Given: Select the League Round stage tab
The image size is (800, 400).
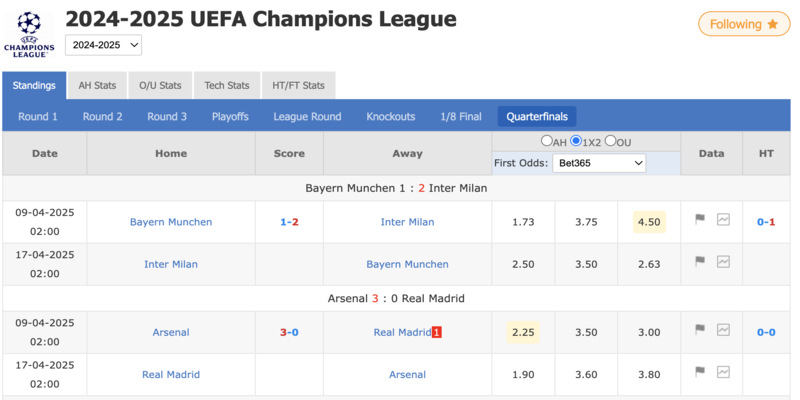Looking at the screenshot, I should [x=307, y=116].
